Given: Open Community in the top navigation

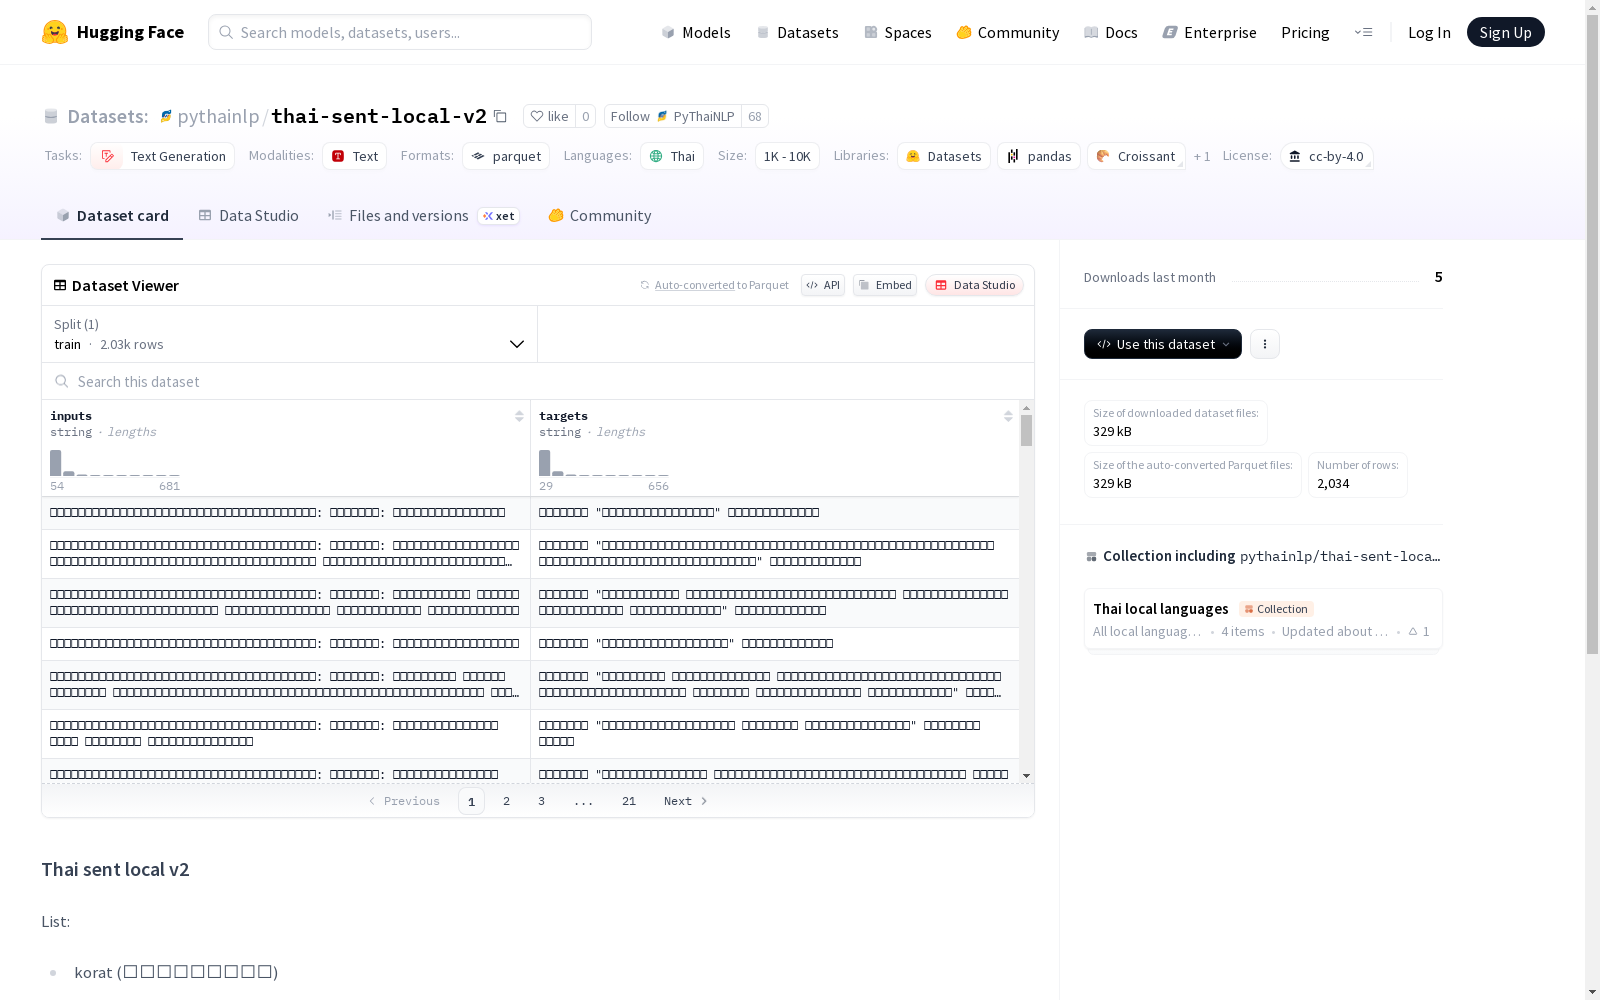Looking at the screenshot, I should coord(1008,32).
